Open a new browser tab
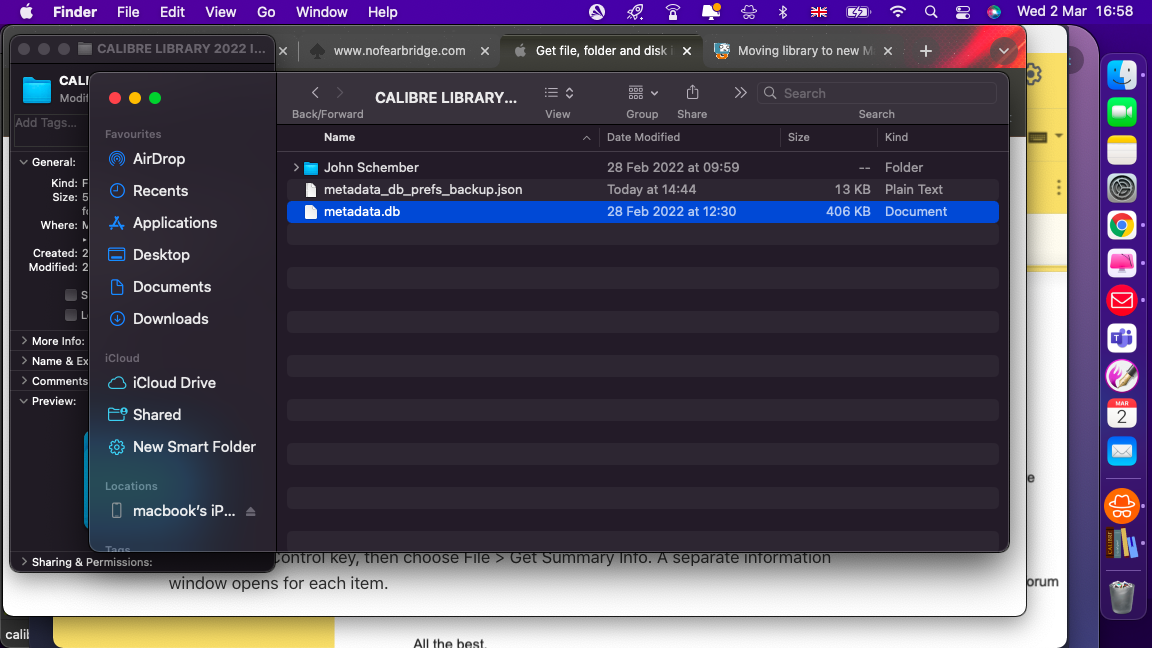The height and width of the screenshot is (648, 1152). click(926, 51)
